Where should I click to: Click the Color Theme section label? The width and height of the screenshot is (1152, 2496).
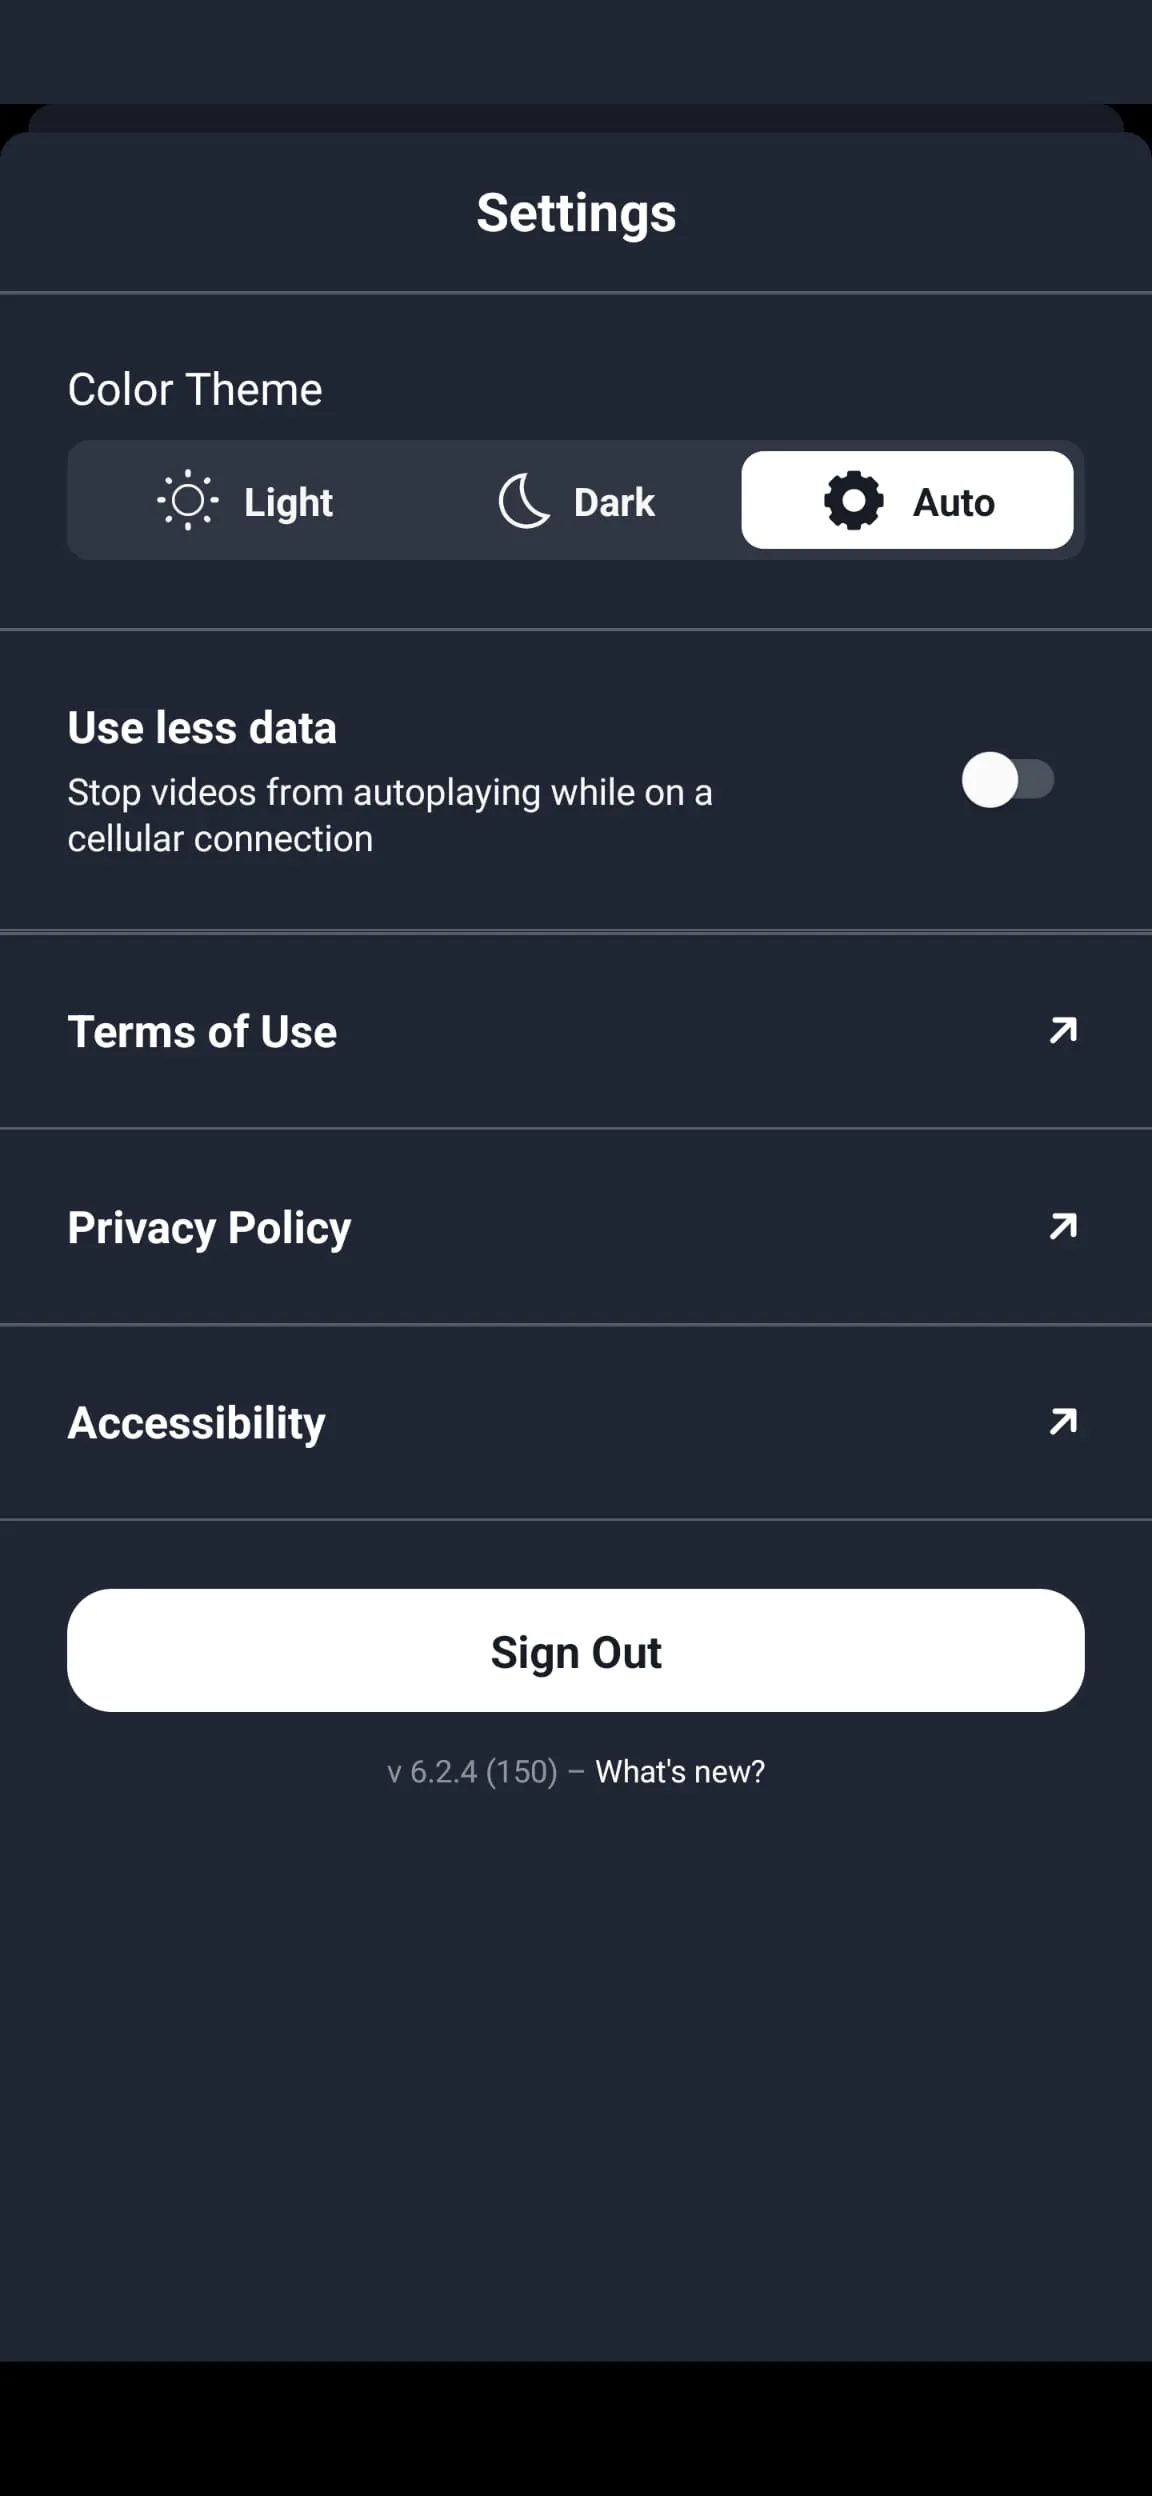click(x=195, y=389)
